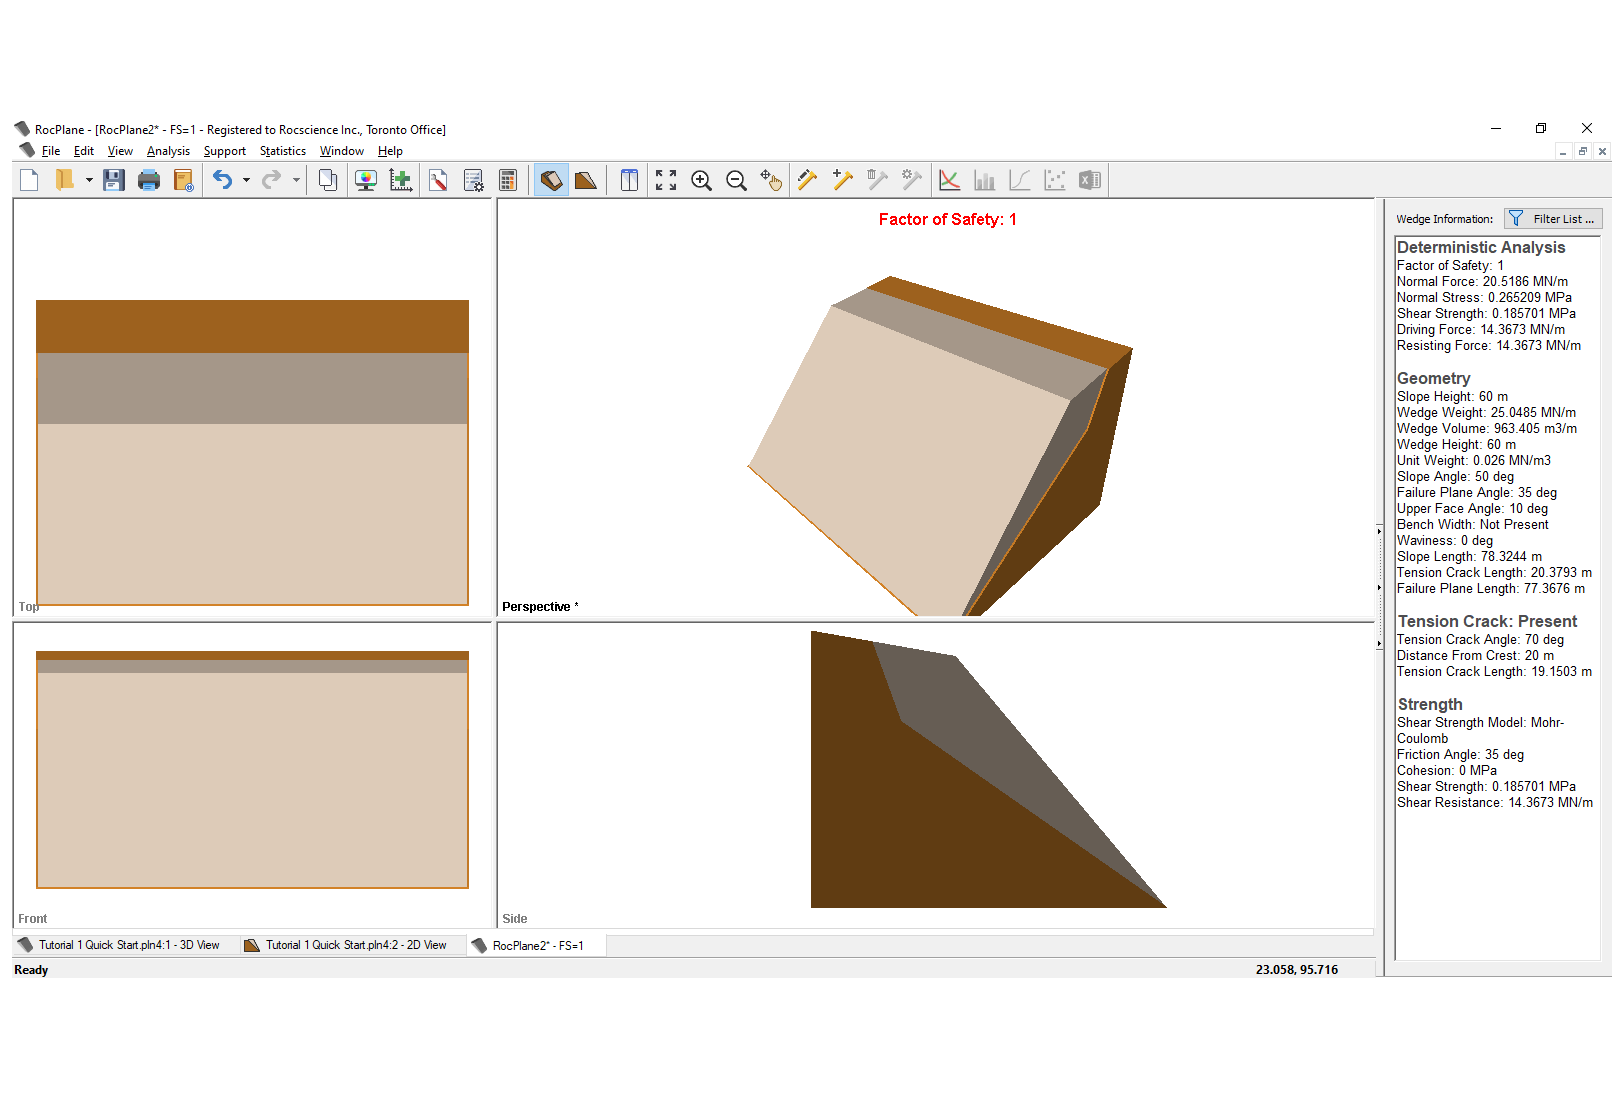
Task: Save the project with the floppy disk icon
Action: point(114,180)
